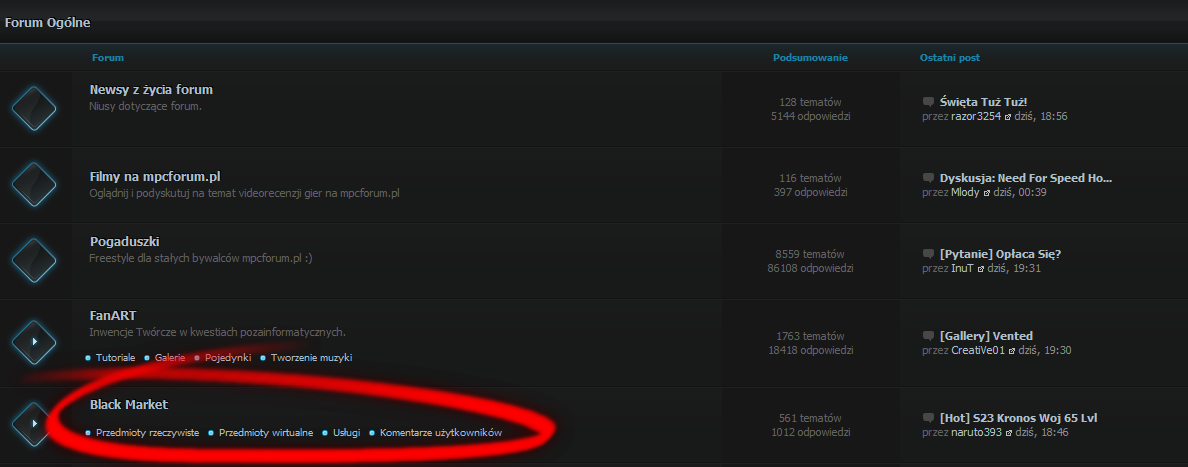Click speech bubble icon beside Dyskusja: Need For Speed
Screen dimensions: 1188x467
(928, 178)
